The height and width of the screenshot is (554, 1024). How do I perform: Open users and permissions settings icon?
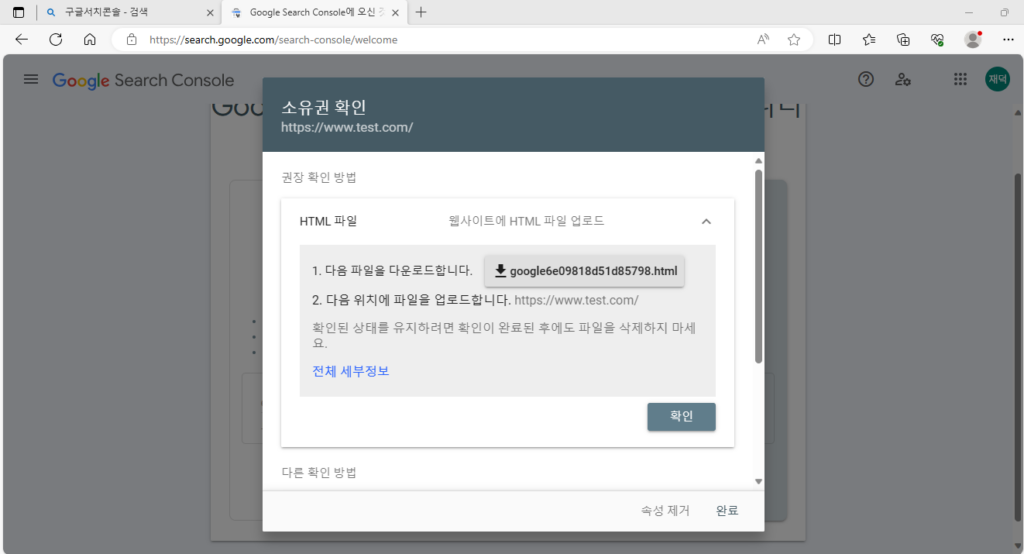(903, 80)
